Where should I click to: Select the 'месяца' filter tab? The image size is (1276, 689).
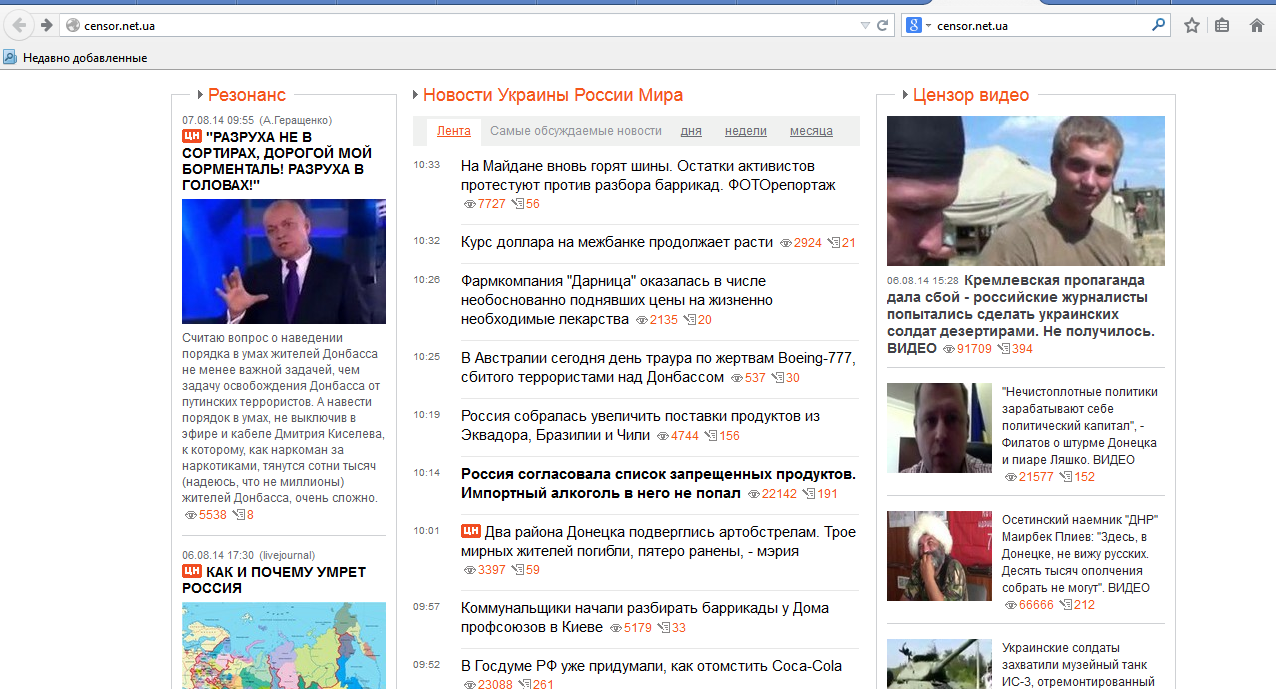[811, 131]
